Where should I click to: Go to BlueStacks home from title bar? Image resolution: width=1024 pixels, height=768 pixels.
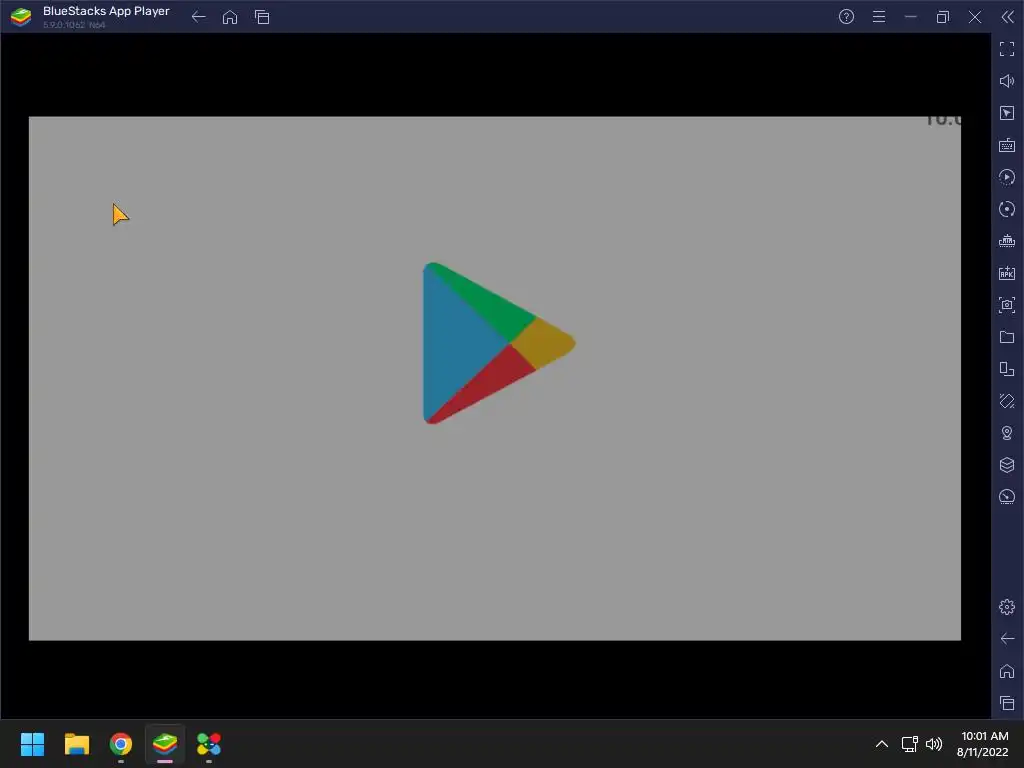click(230, 17)
